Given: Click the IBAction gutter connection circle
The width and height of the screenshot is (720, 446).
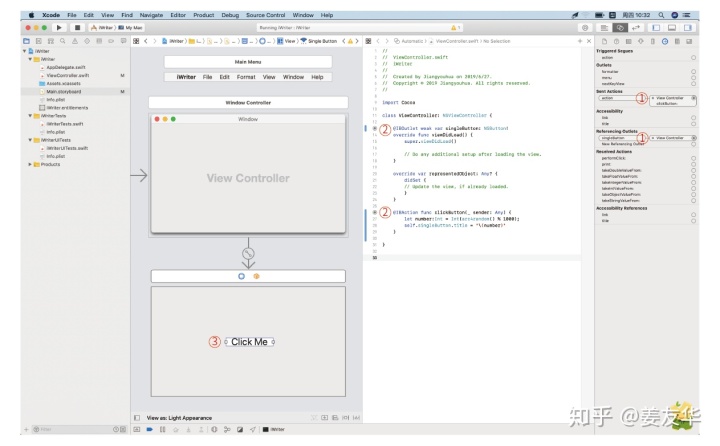Looking at the screenshot, I should [x=374, y=212].
